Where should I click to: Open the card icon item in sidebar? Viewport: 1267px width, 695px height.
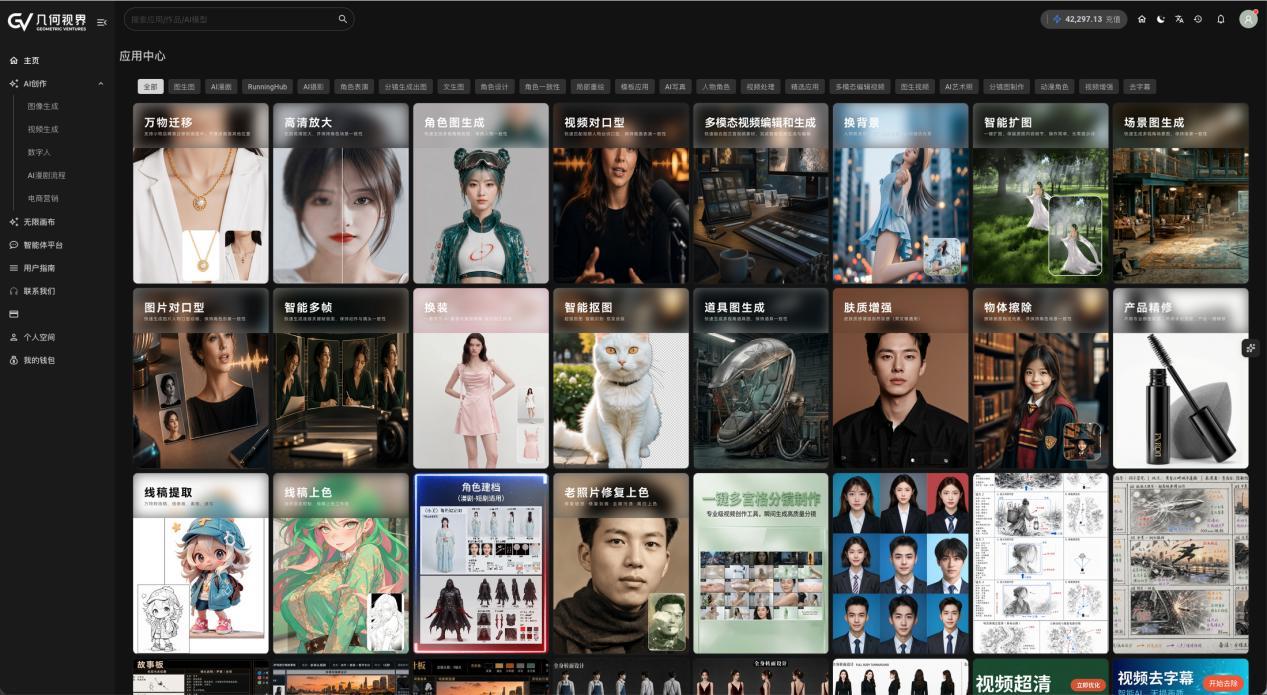point(14,314)
